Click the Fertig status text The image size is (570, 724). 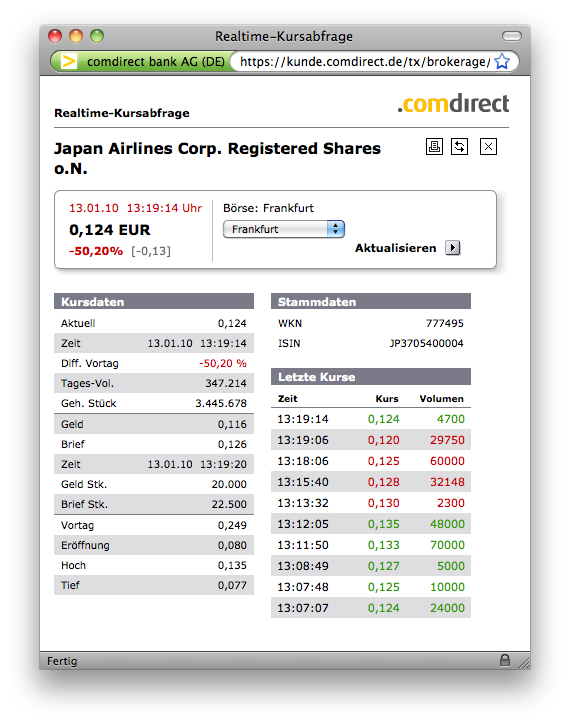pyautogui.click(x=62, y=661)
